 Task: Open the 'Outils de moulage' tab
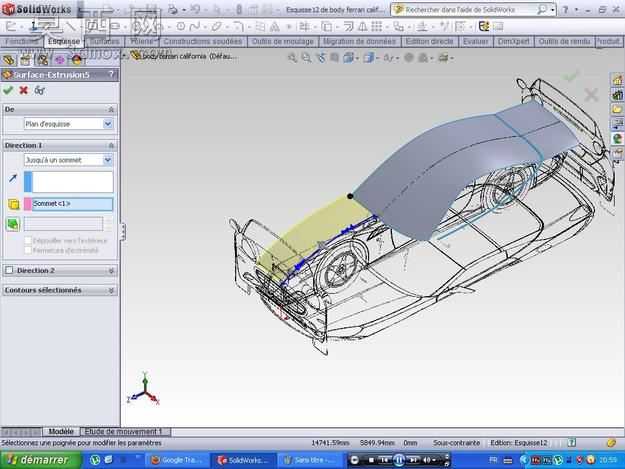[283, 41]
